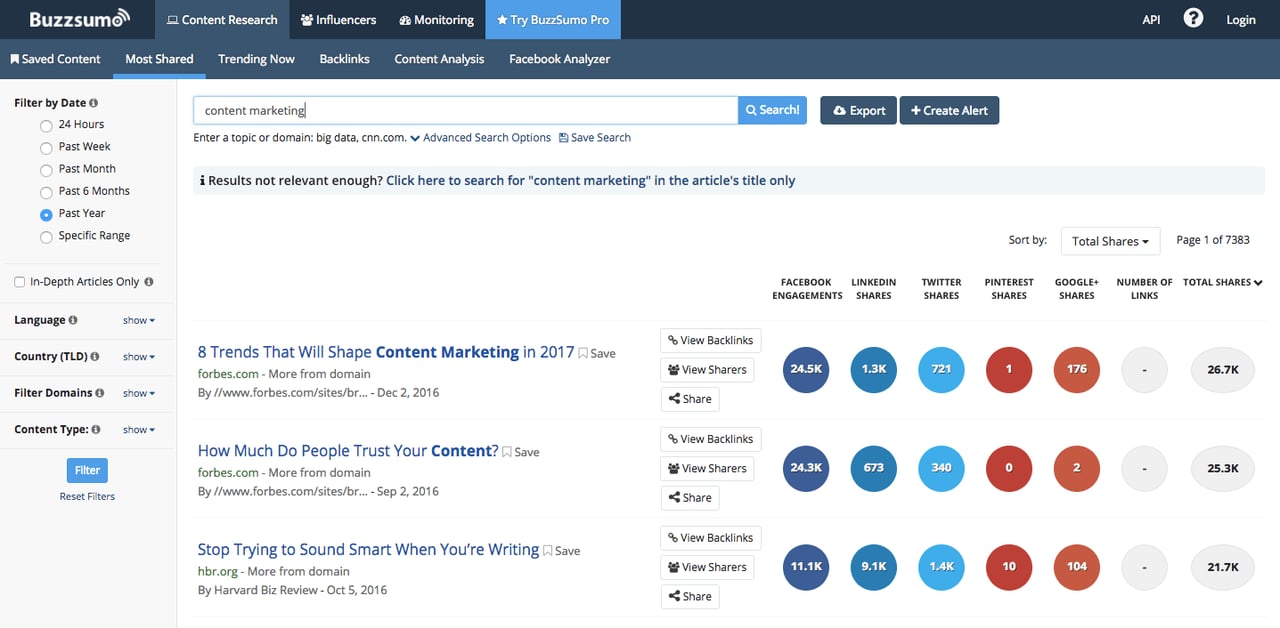Expand the Language filter with show
The height and width of the screenshot is (628, 1280).
coord(139,321)
